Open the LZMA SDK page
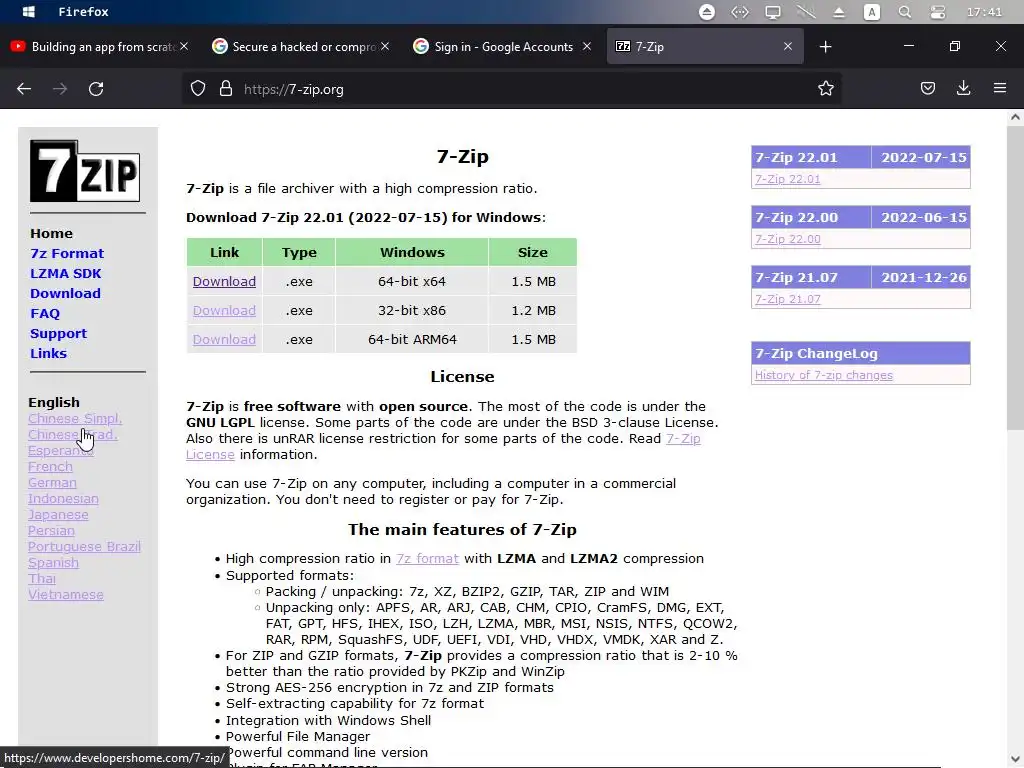This screenshot has width=1024, height=768. [x=66, y=274]
